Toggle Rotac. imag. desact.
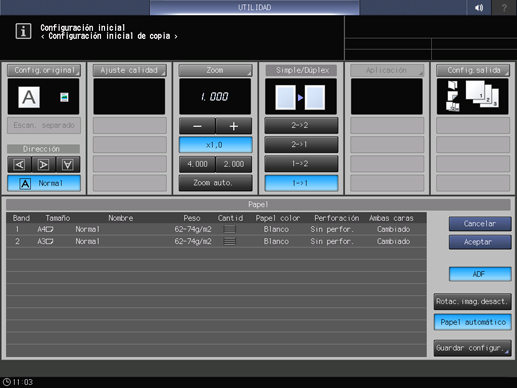The image size is (517, 388). coord(473,301)
